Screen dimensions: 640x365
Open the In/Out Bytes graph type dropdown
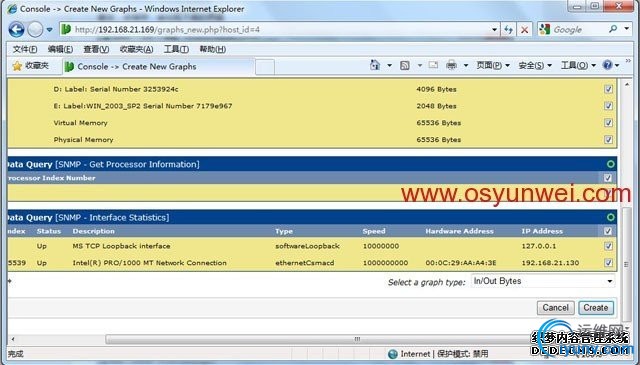pos(543,281)
